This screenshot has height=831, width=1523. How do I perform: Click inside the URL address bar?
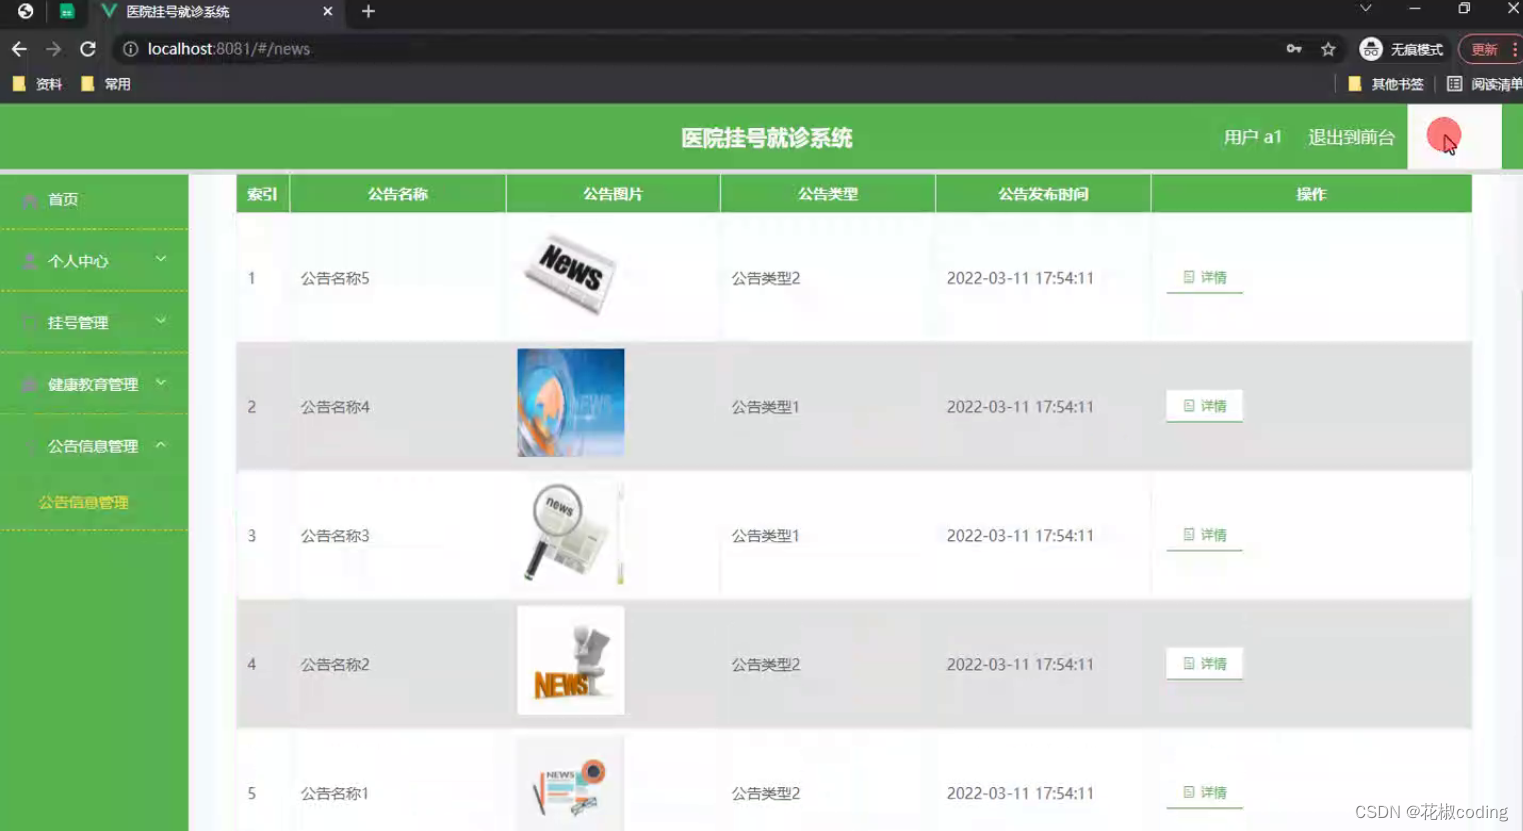click(x=400, y=48)
